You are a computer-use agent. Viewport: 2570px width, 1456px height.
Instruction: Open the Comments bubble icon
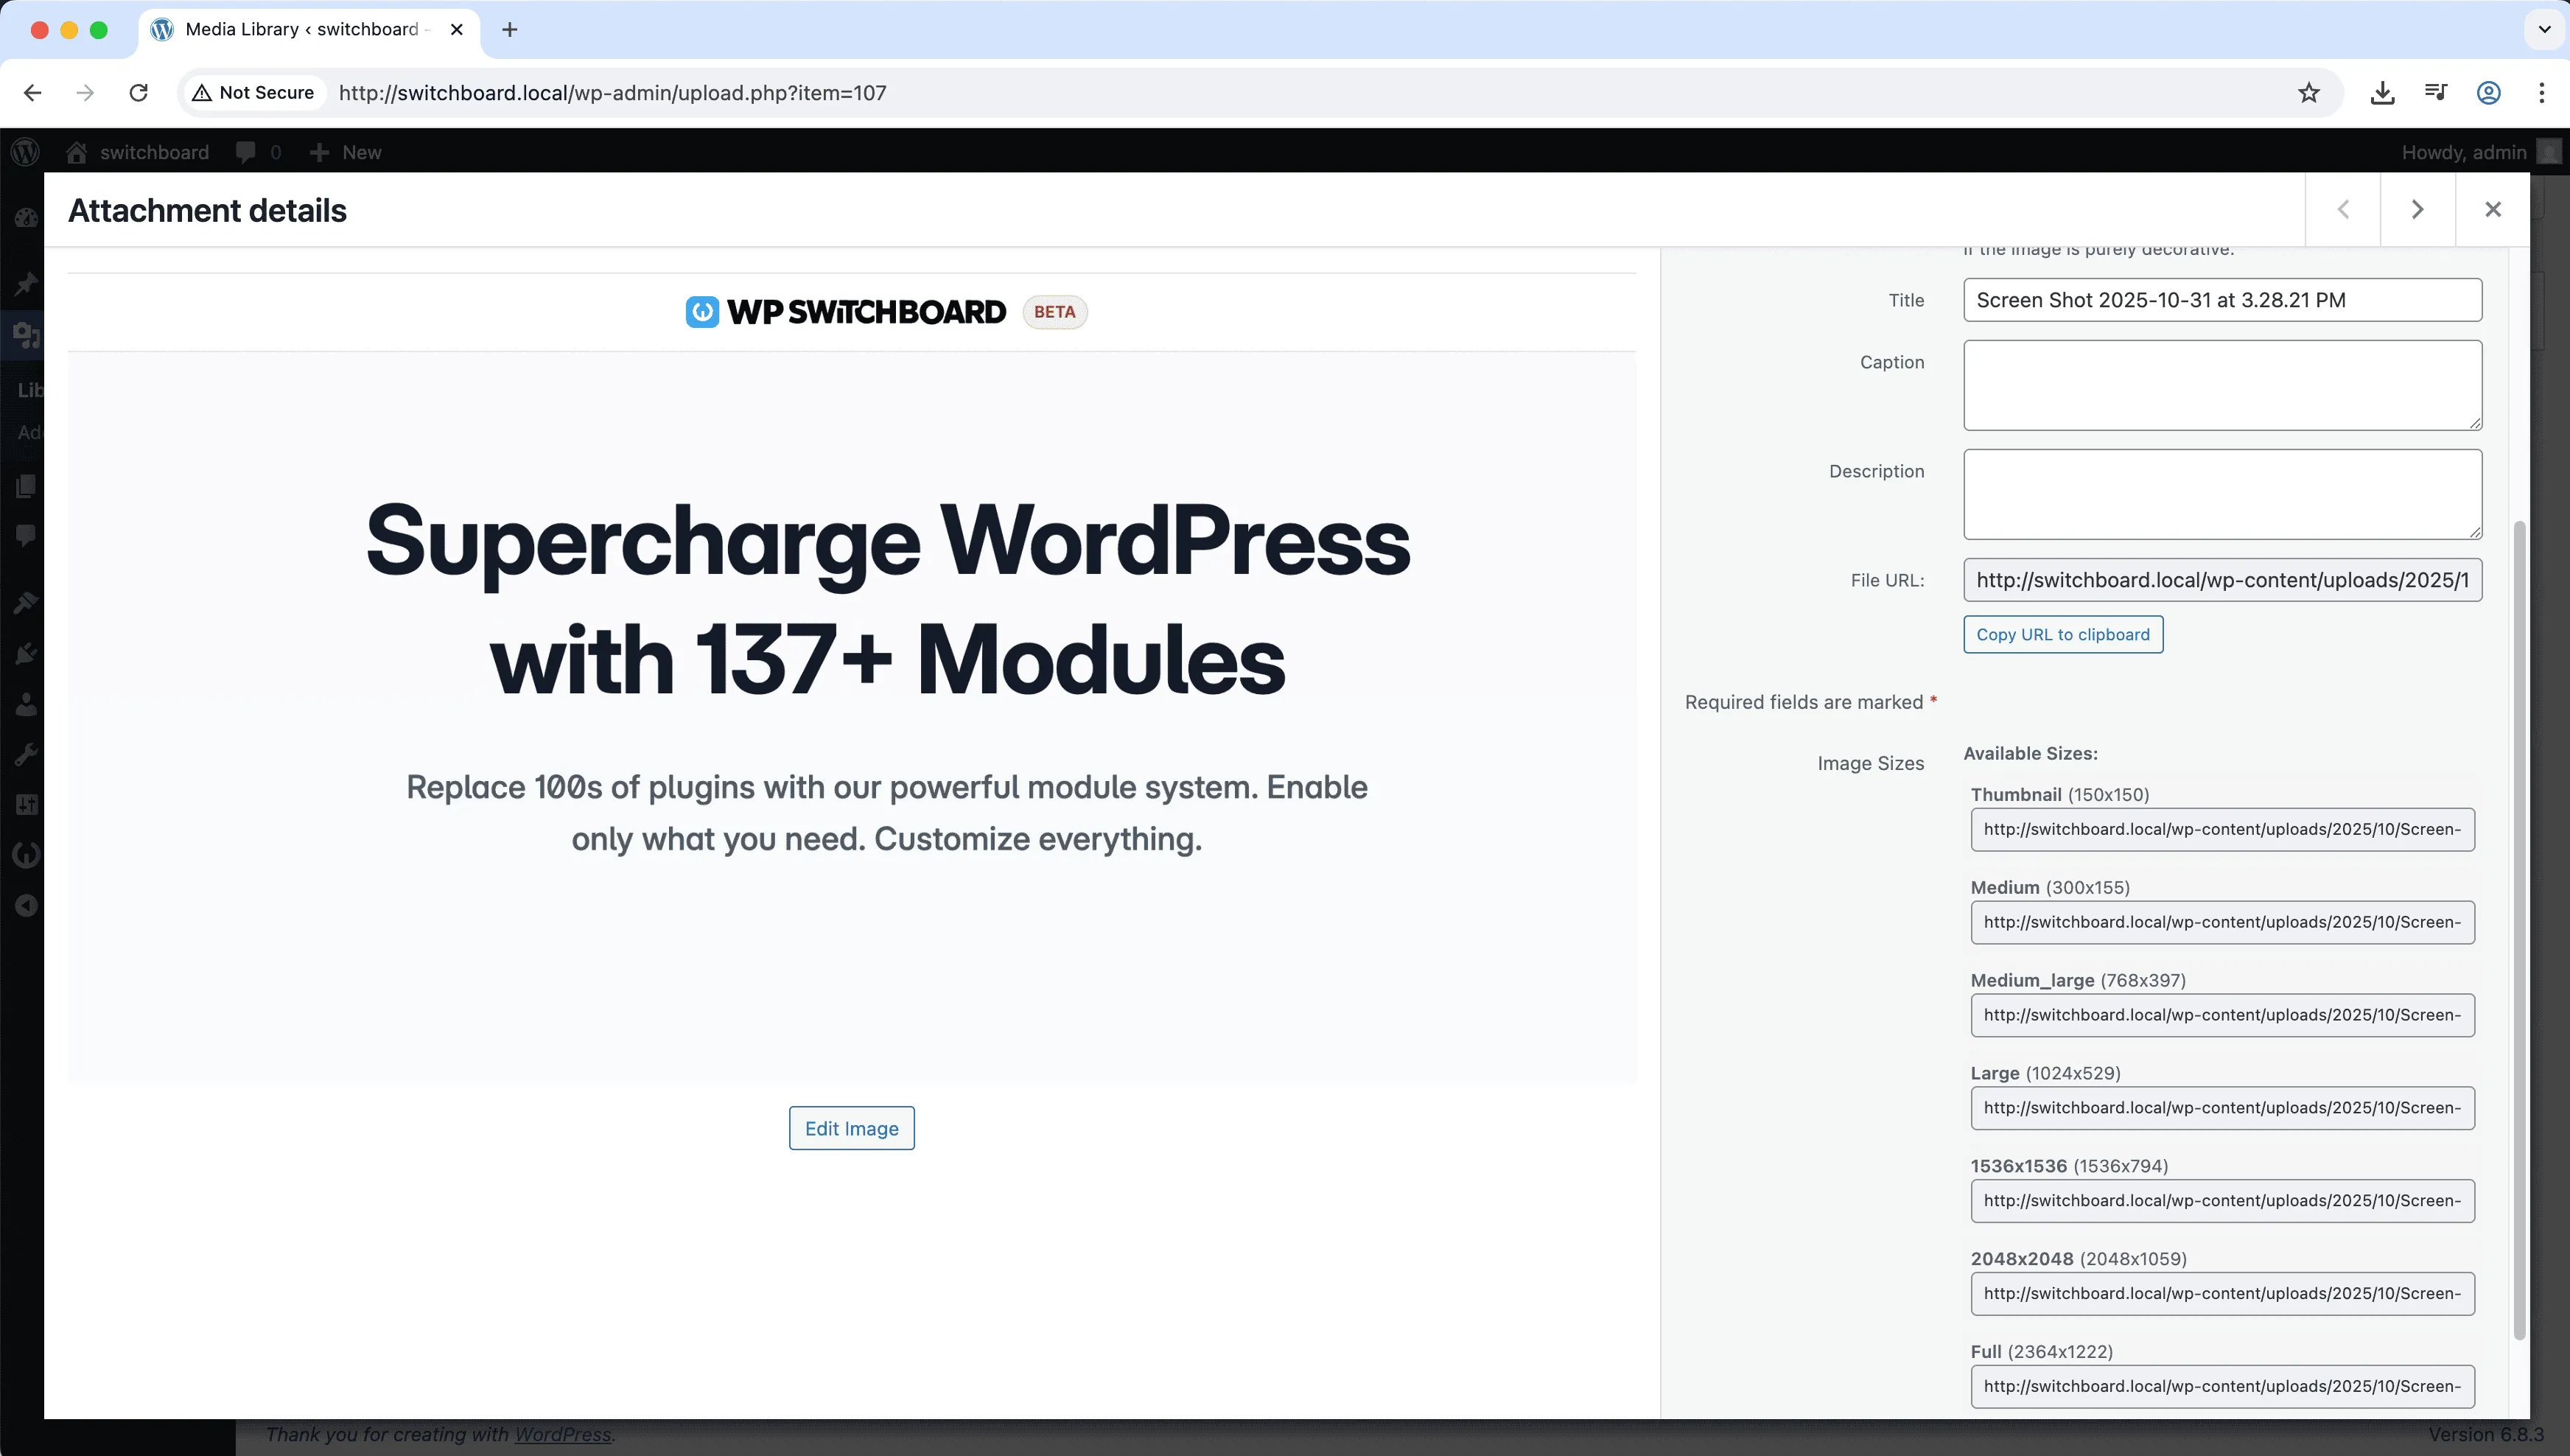coord(27,535)
